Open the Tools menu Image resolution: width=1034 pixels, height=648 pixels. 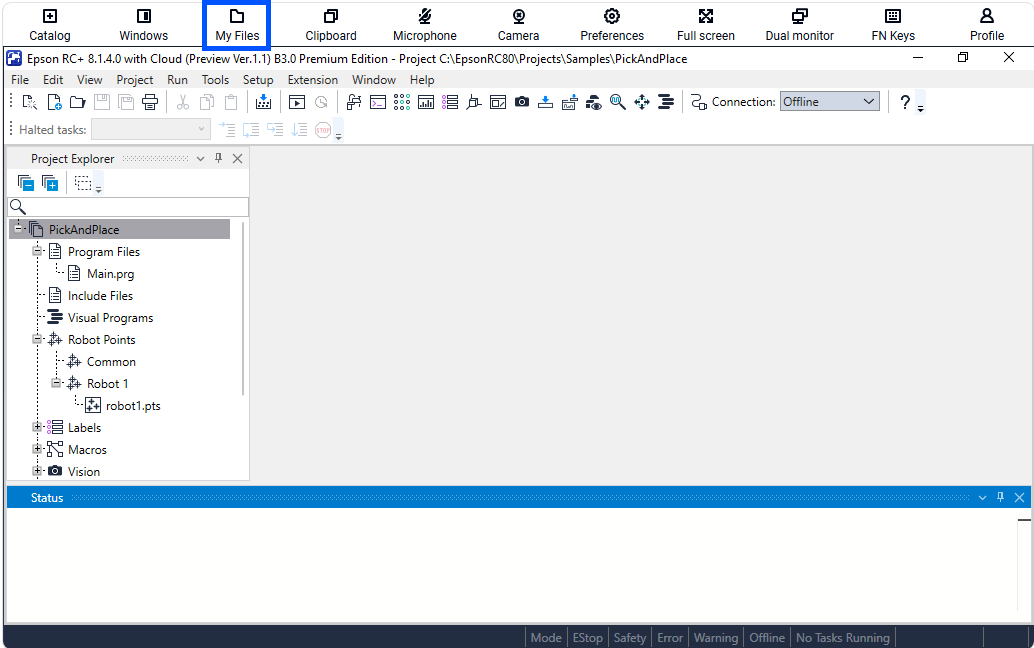point(215,80)
